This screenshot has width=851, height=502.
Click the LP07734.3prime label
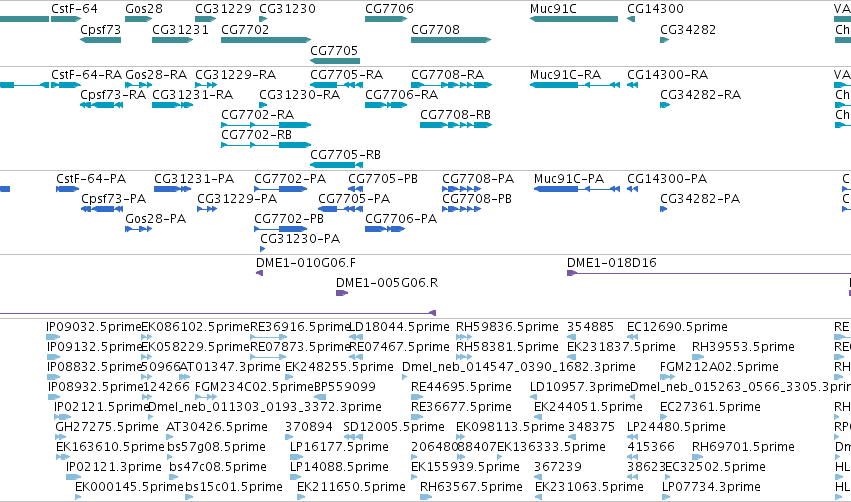711,487
